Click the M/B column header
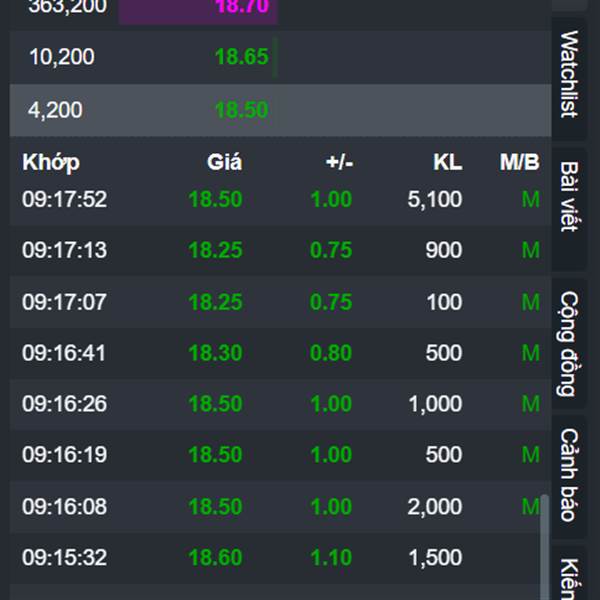 (x=519, y=162)
